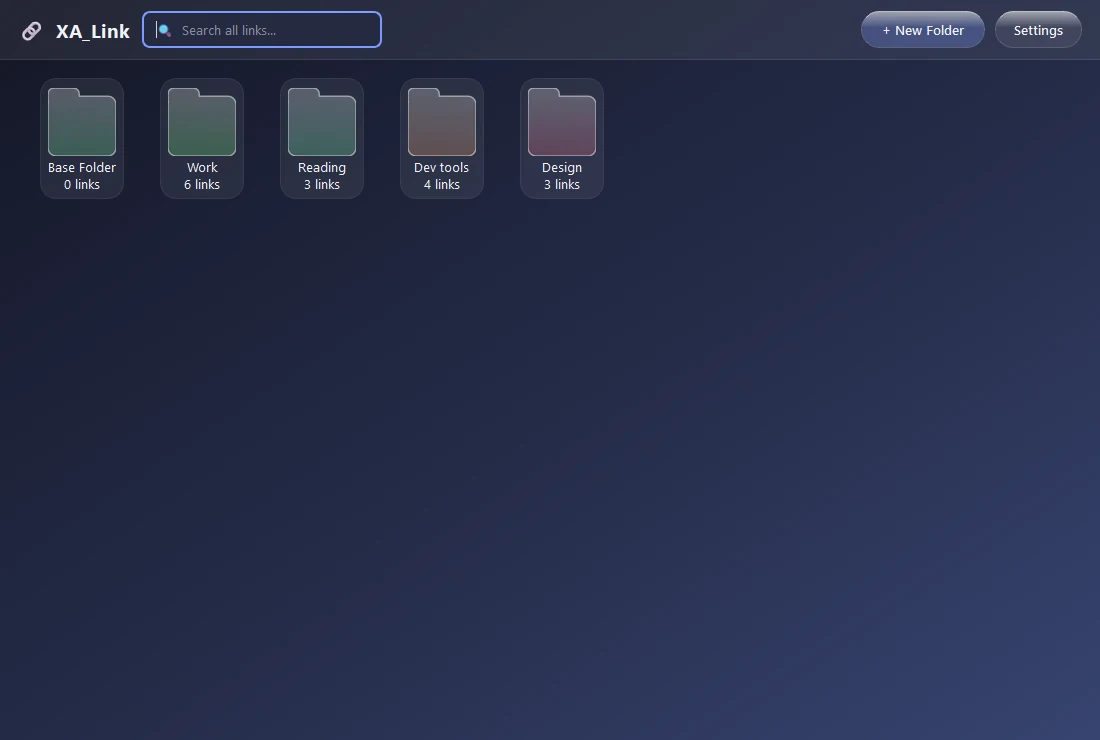The width and height of the screenshot is (1100, 740).
Task: Open the Reading folder icon
Action: click(322, 122)
